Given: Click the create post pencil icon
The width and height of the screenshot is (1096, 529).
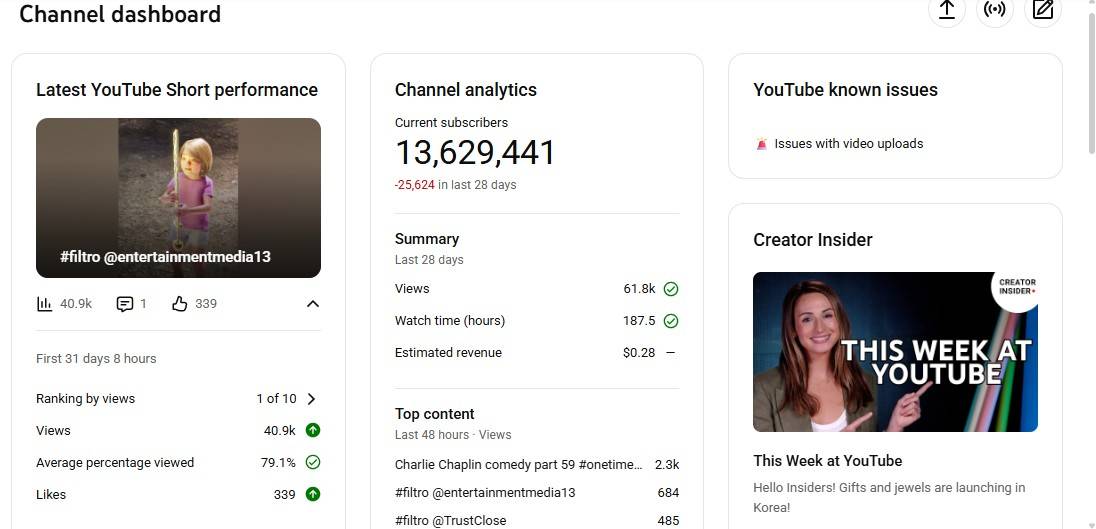Looking at the screenshot, I should tap(1043, 10).
